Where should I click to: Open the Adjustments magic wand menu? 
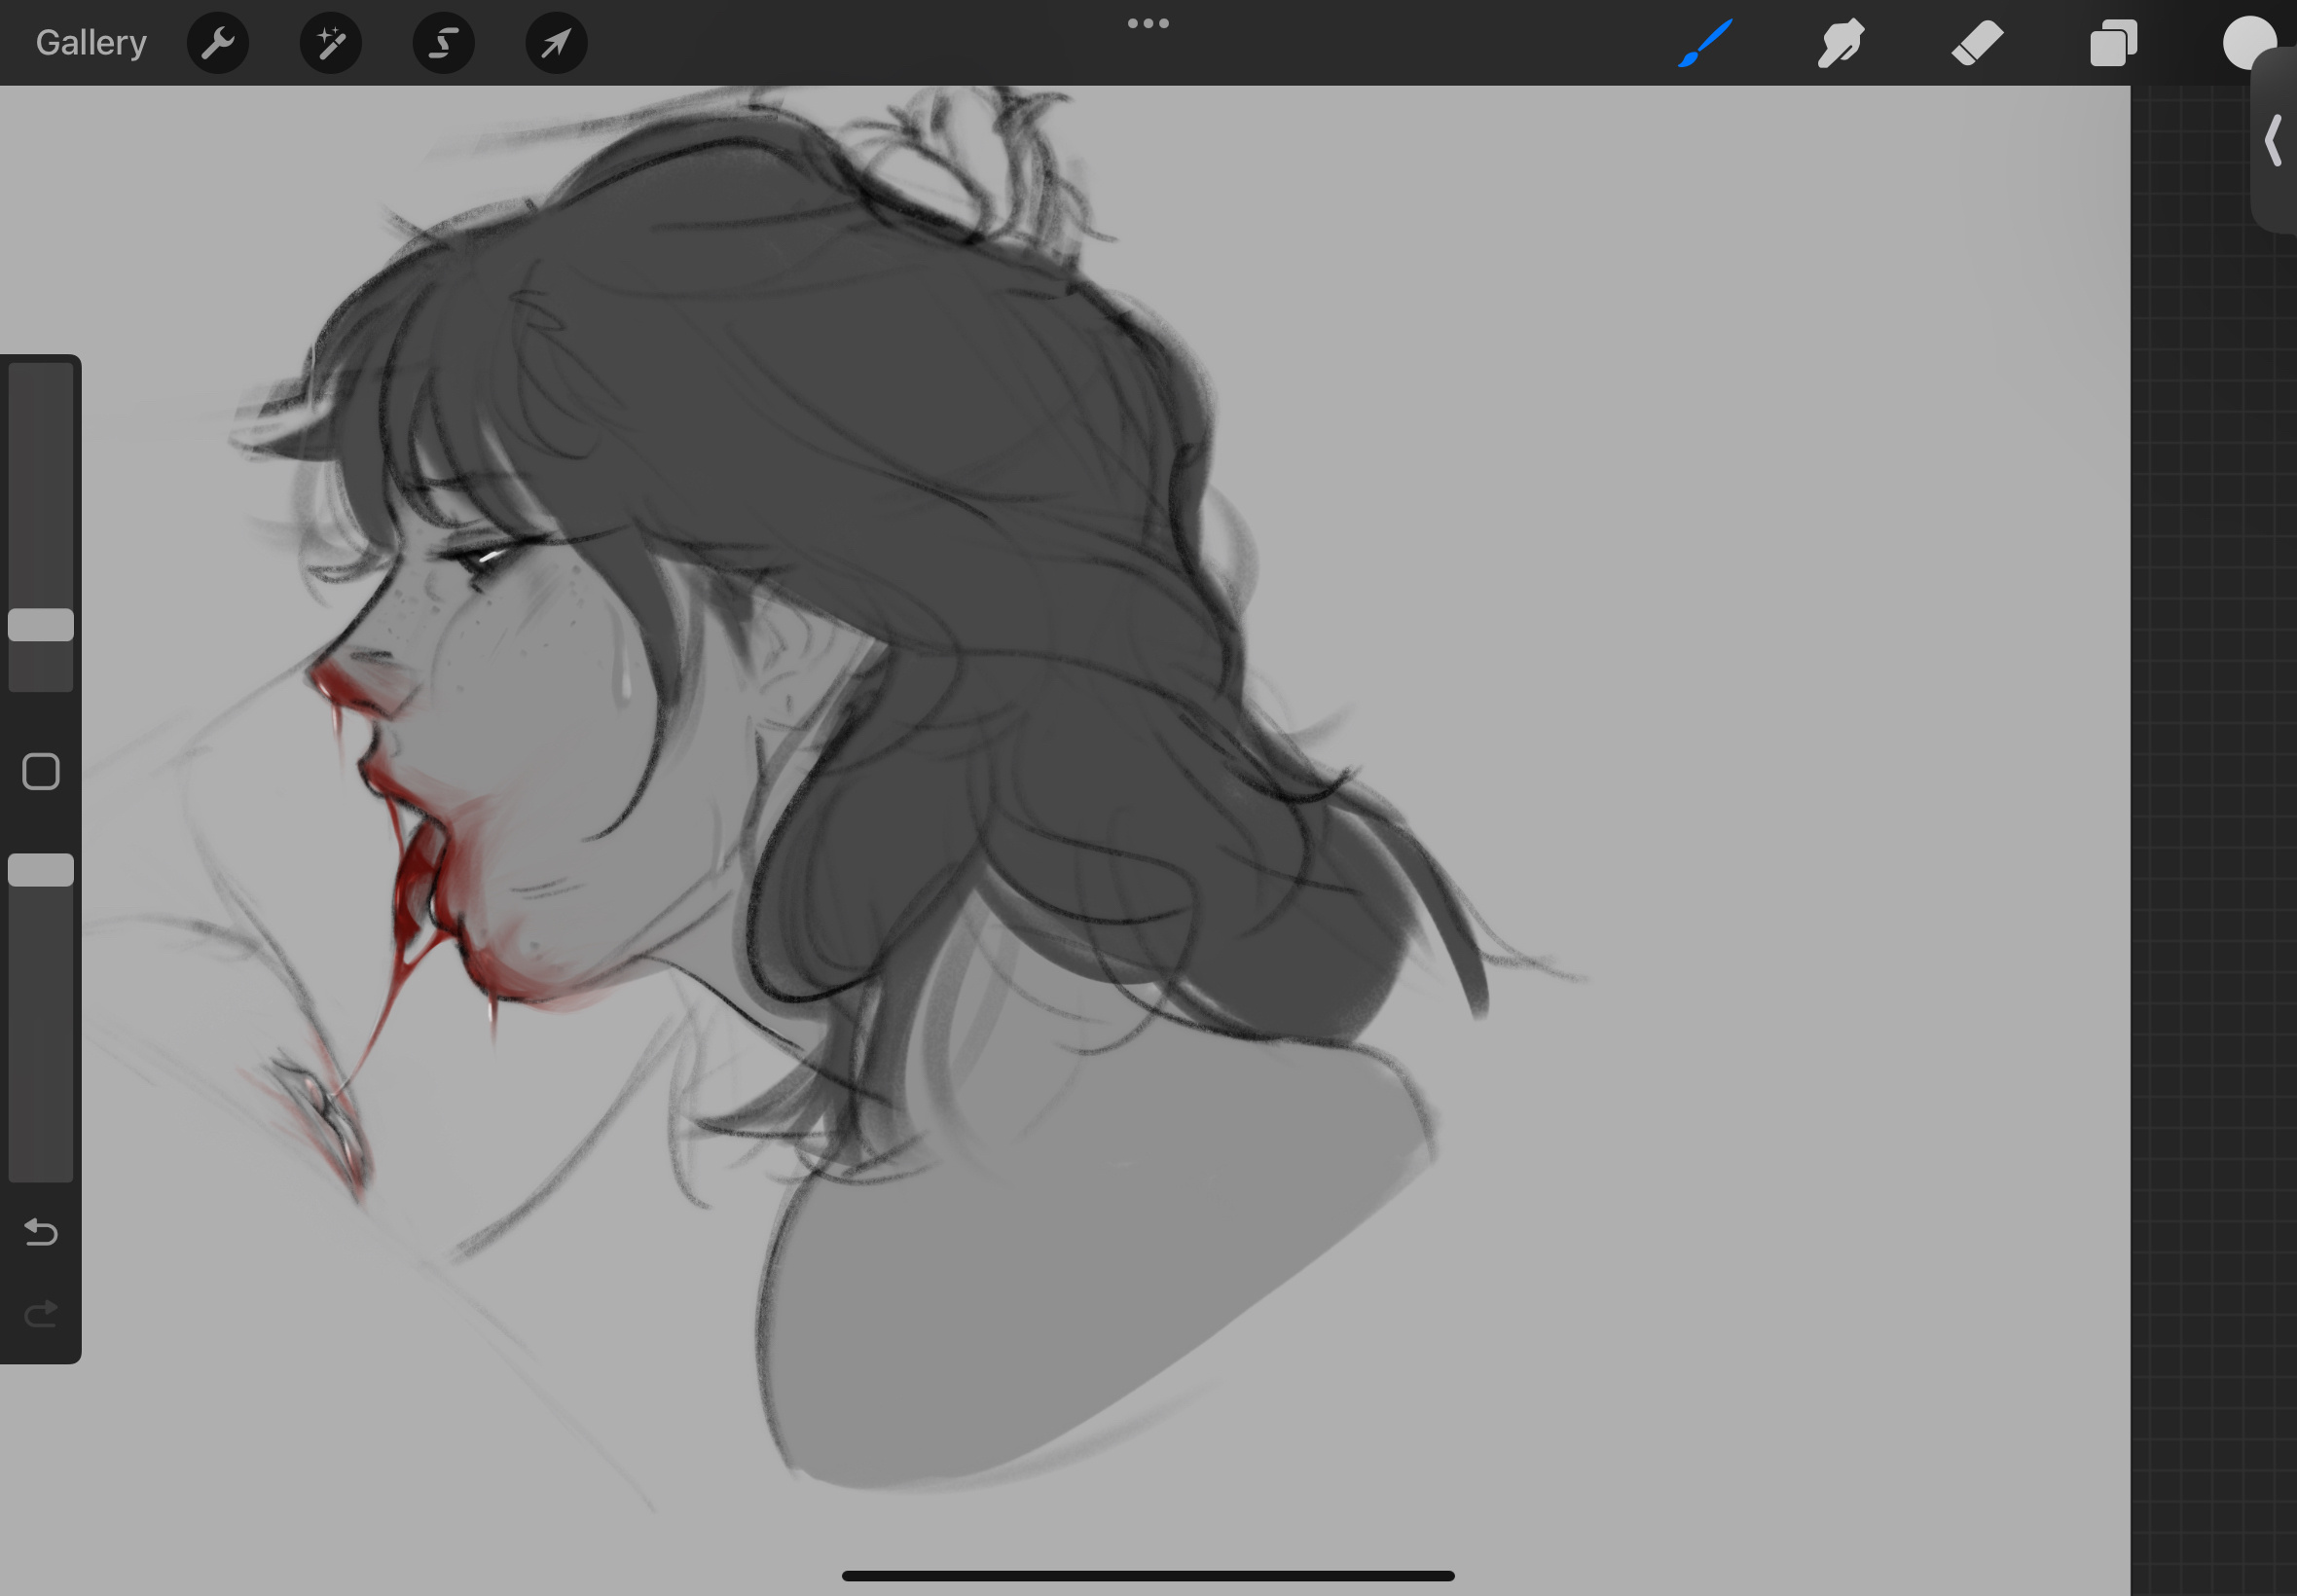point(331,43)
